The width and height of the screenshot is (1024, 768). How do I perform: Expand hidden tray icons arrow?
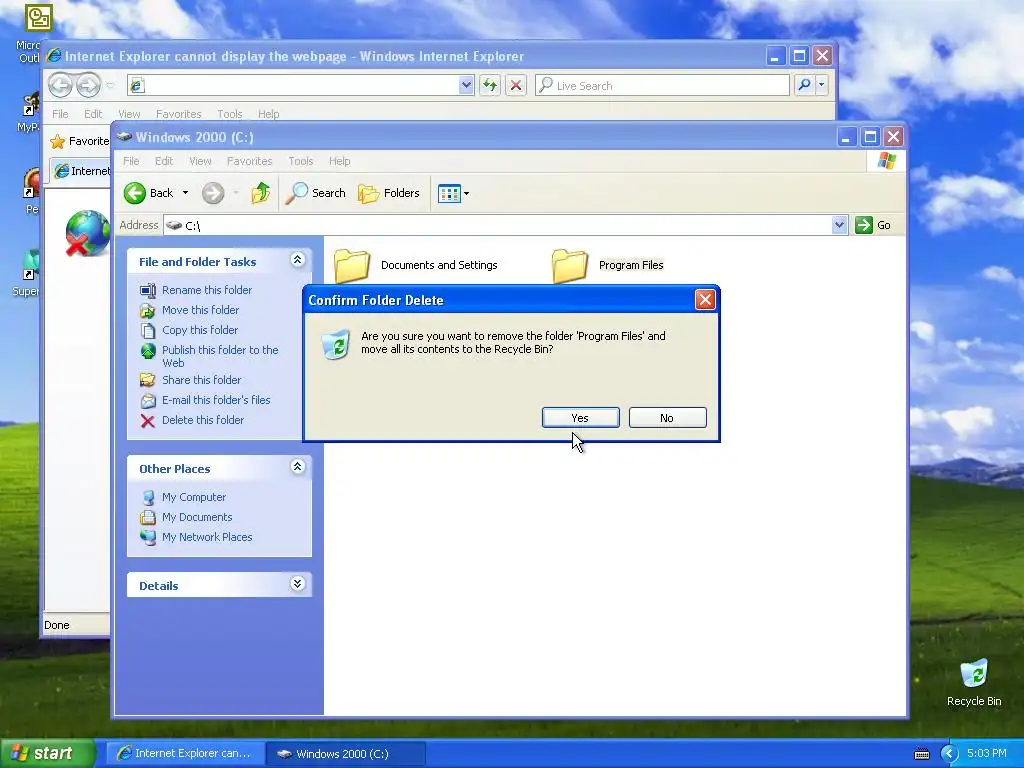950,754
